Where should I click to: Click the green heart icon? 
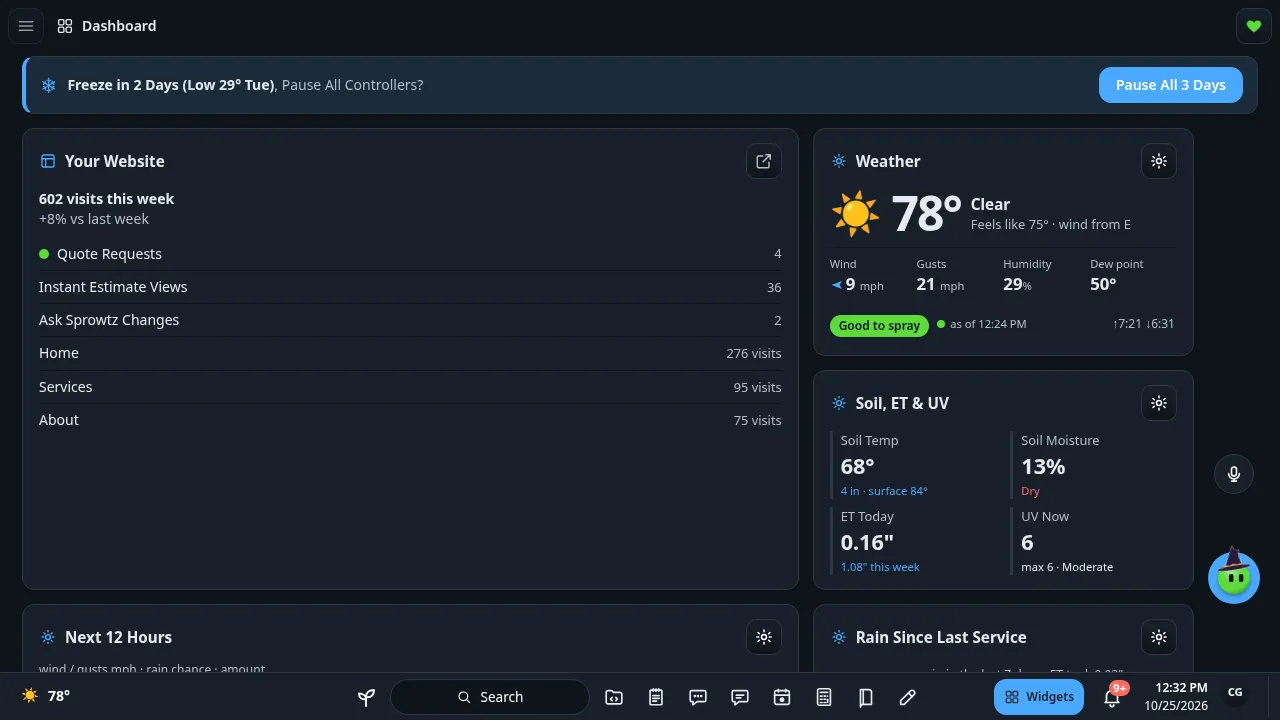pyautogui.click(x=1254, y=26)
